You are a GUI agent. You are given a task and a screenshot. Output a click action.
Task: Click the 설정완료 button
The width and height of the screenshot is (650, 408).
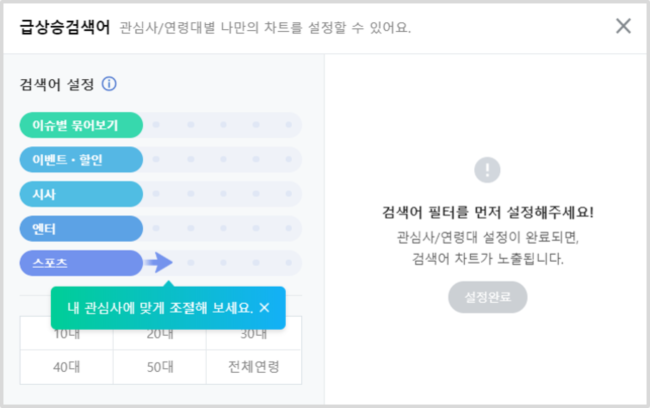[x=488, y=297]
